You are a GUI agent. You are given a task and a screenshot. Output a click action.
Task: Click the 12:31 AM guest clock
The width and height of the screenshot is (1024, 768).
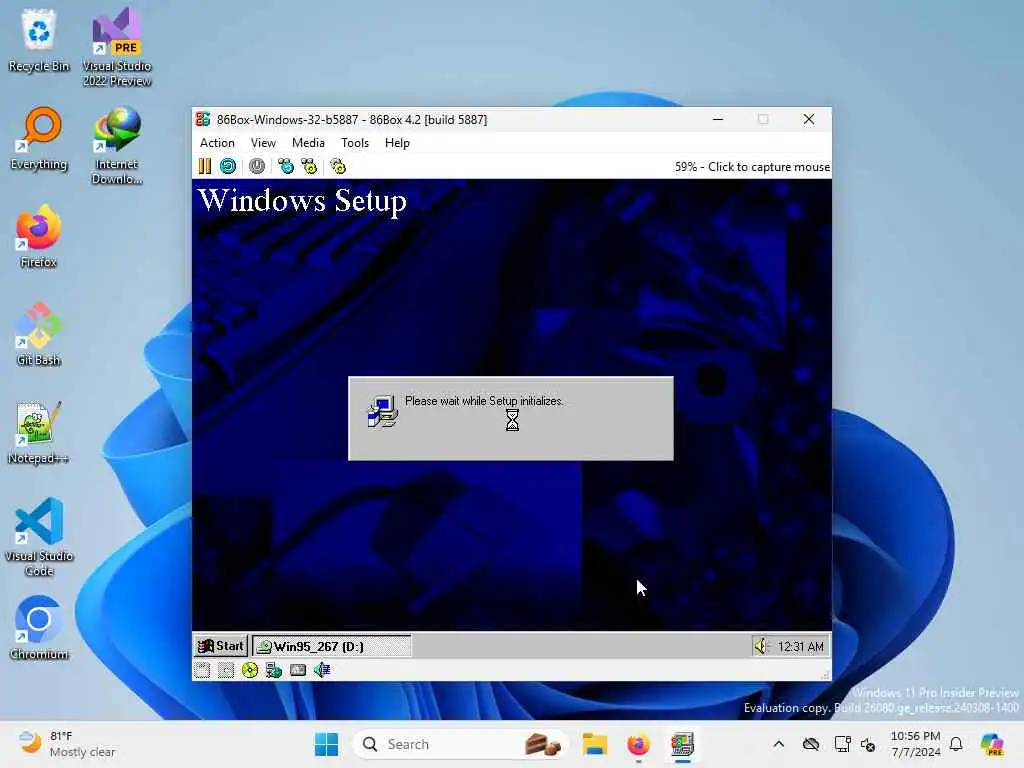click(x=800, y=647)
